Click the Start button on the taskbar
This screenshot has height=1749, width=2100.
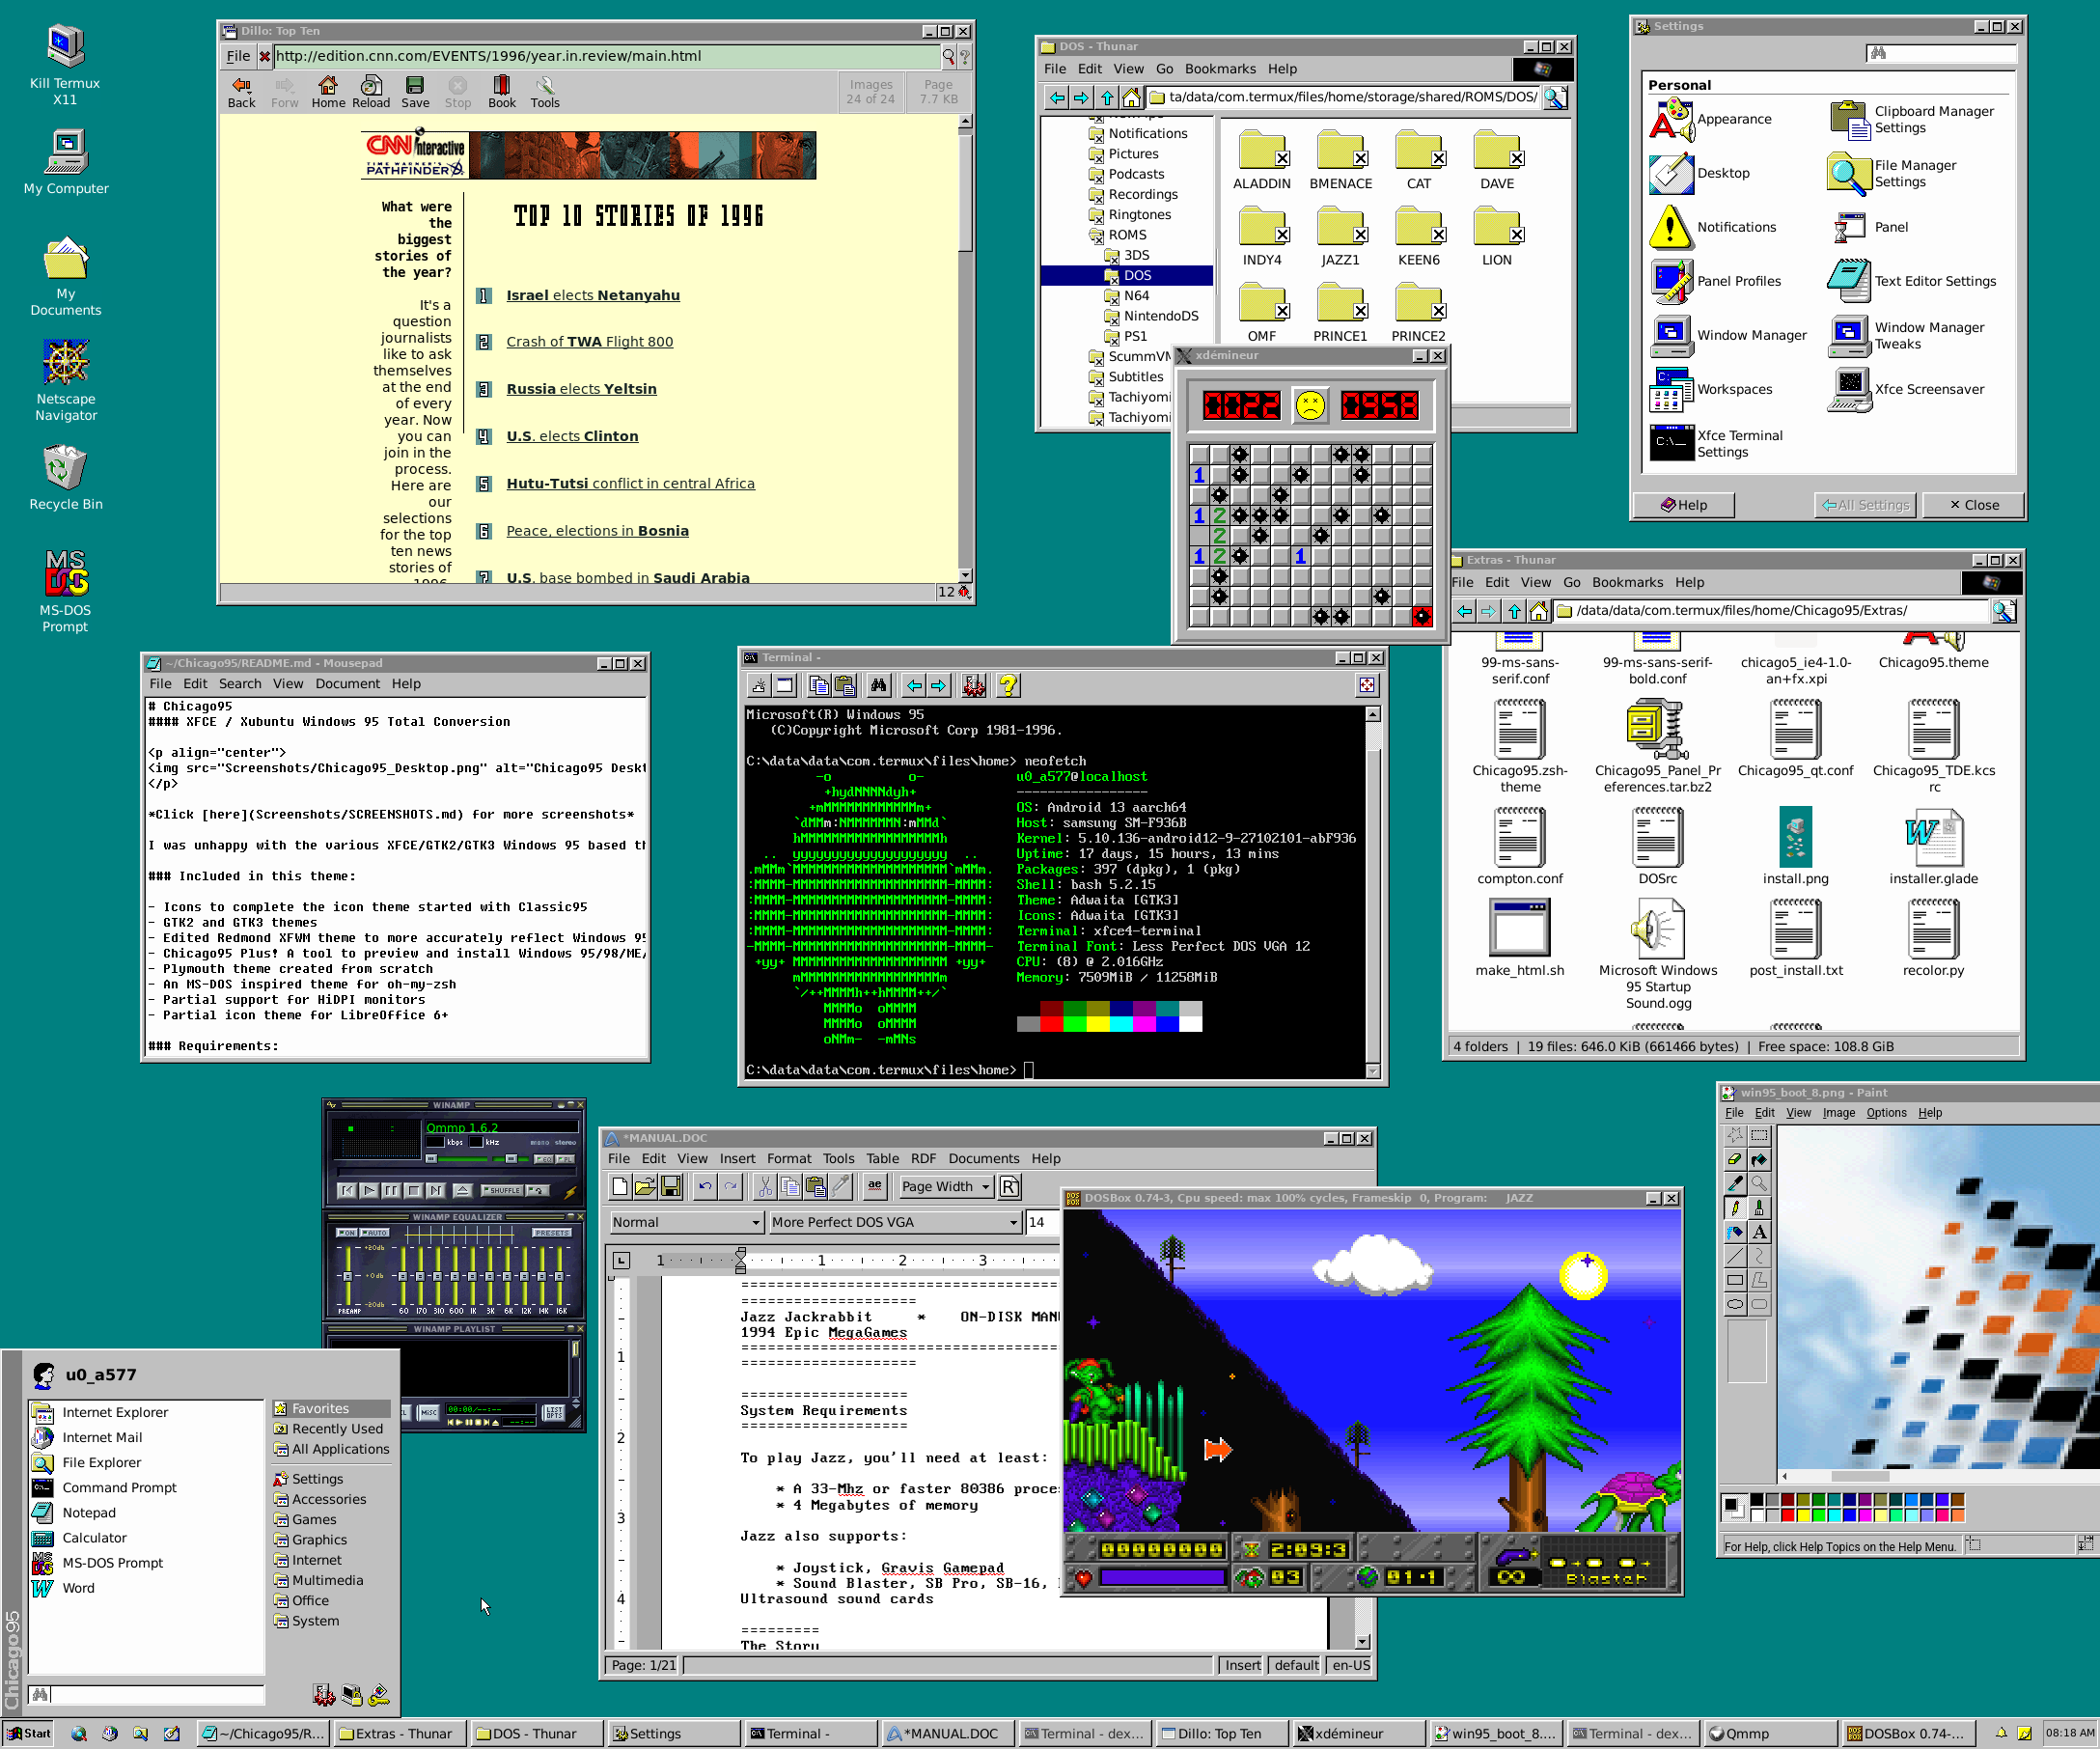28,1734
